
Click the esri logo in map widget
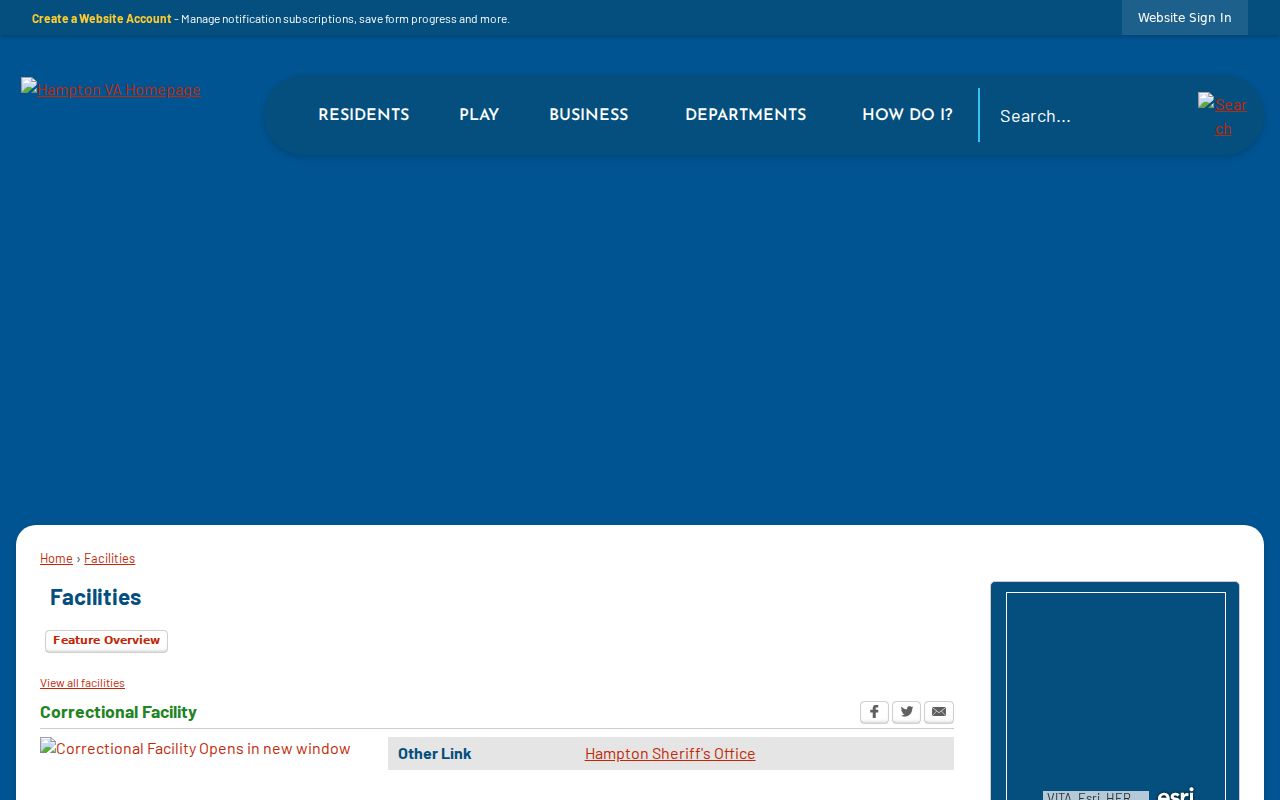coord(1176,794)
